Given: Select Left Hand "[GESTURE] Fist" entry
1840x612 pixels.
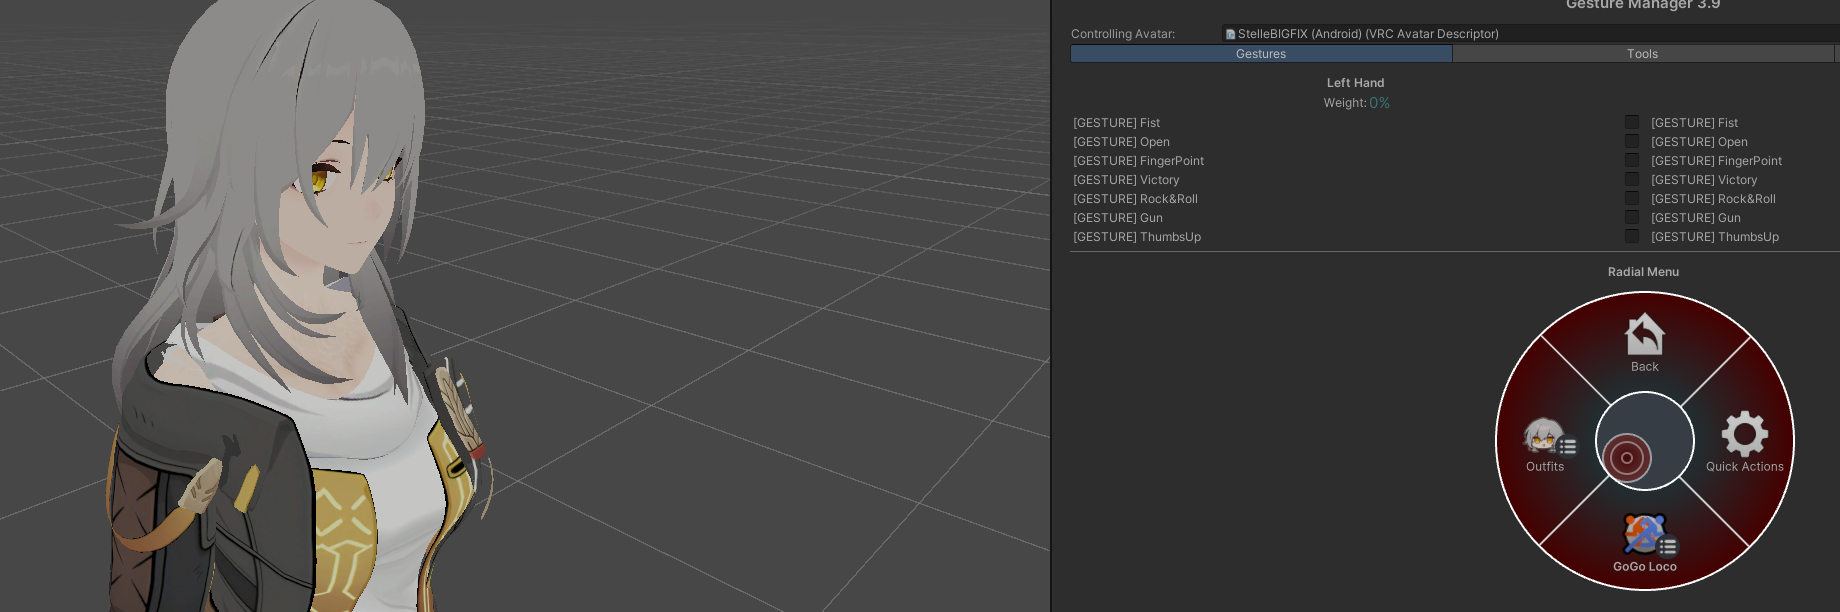Looking at the screenshot, I should pos(1116,123).
